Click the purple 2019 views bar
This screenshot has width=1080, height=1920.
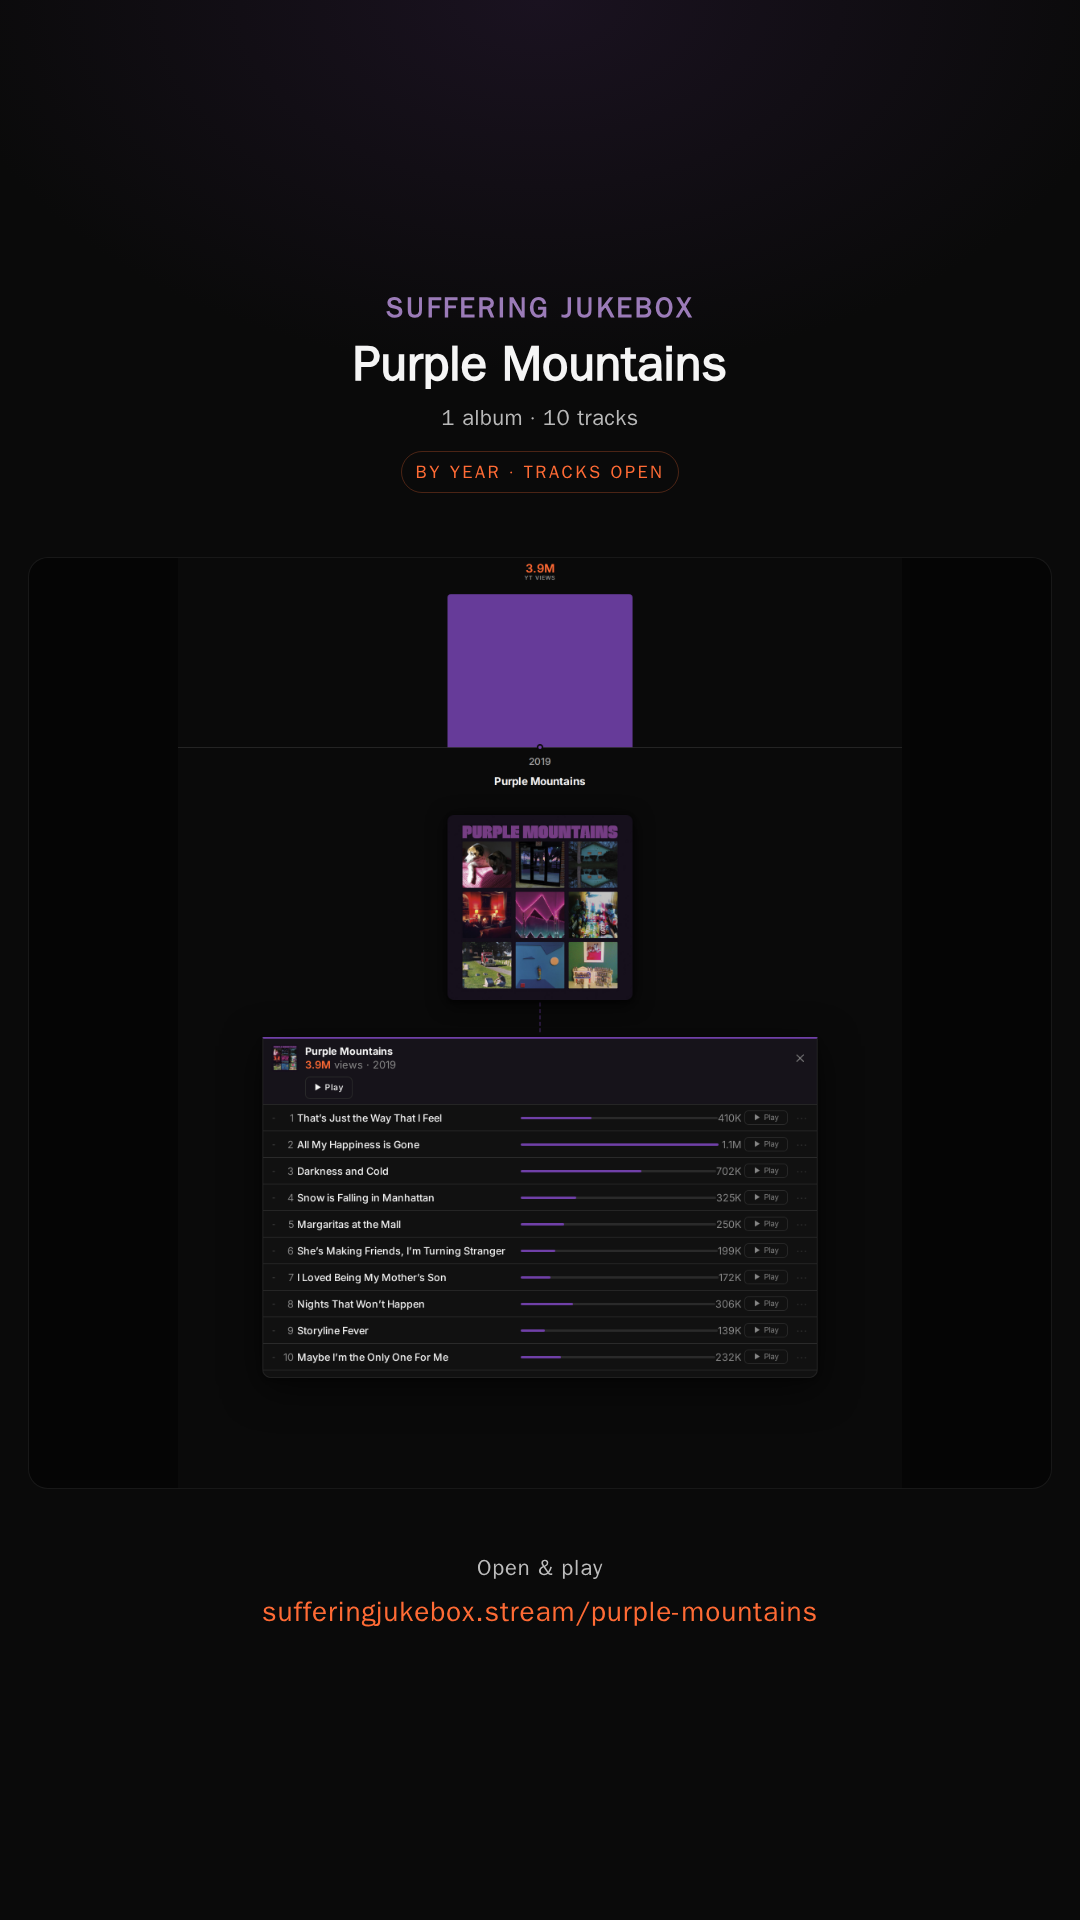point(540,671)
